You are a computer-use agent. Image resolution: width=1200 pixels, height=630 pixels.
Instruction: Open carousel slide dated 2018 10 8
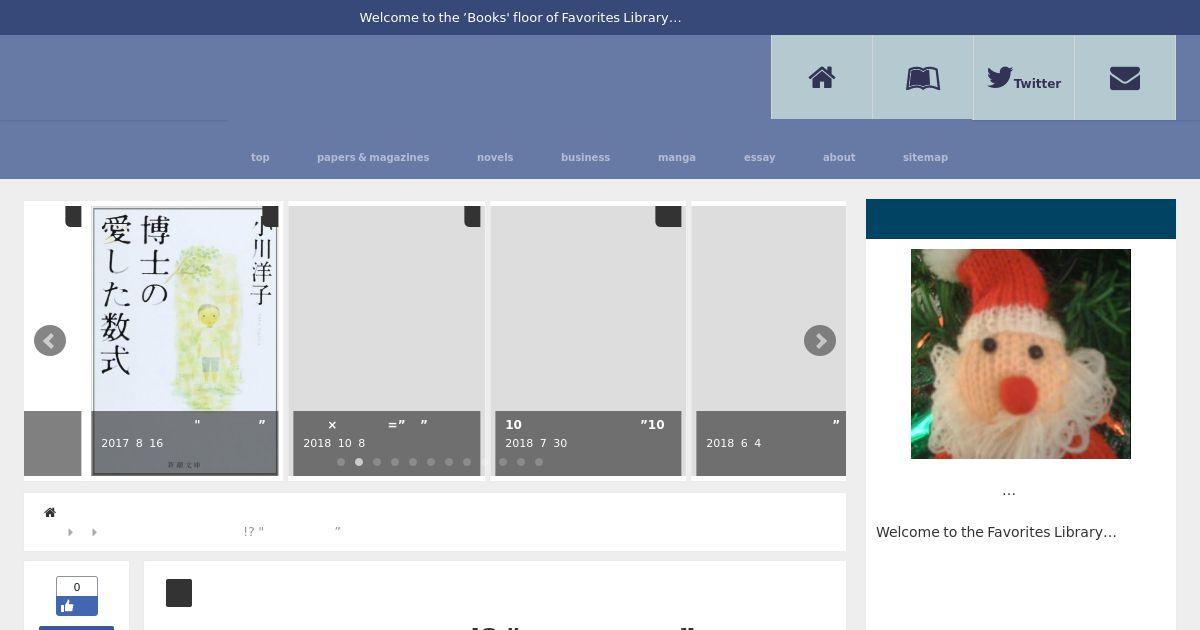click(x=387, y=341)
